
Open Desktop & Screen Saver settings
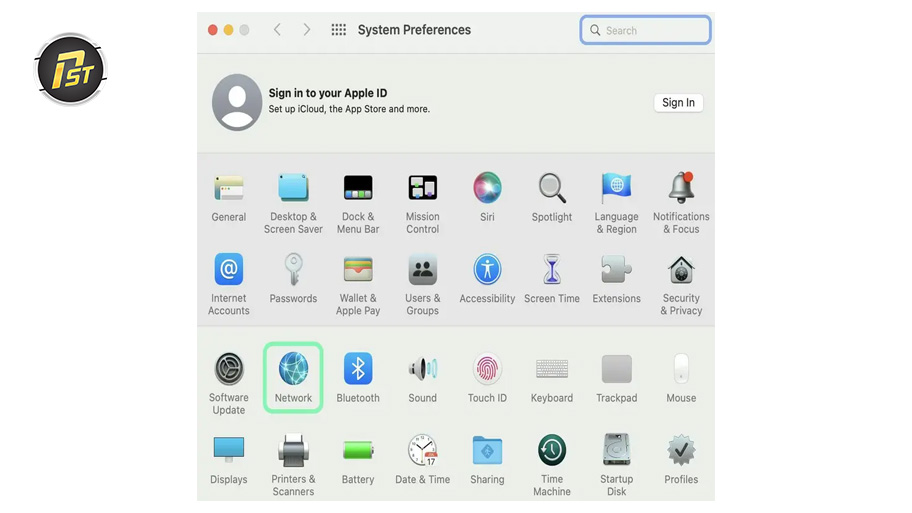(x=293, y=204)
